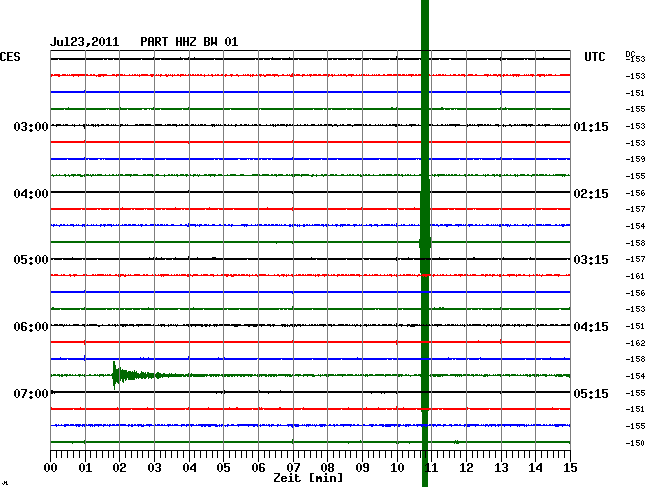Click the 'UTC' timezone label
650x494 pixels.
pyautogui.click(x=595, y=58)
